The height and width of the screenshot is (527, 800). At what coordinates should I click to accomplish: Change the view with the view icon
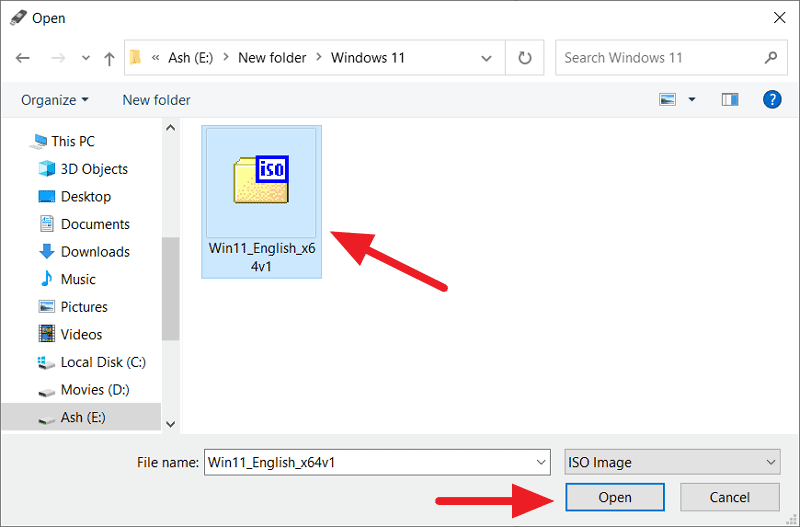(x=667, y=99)
